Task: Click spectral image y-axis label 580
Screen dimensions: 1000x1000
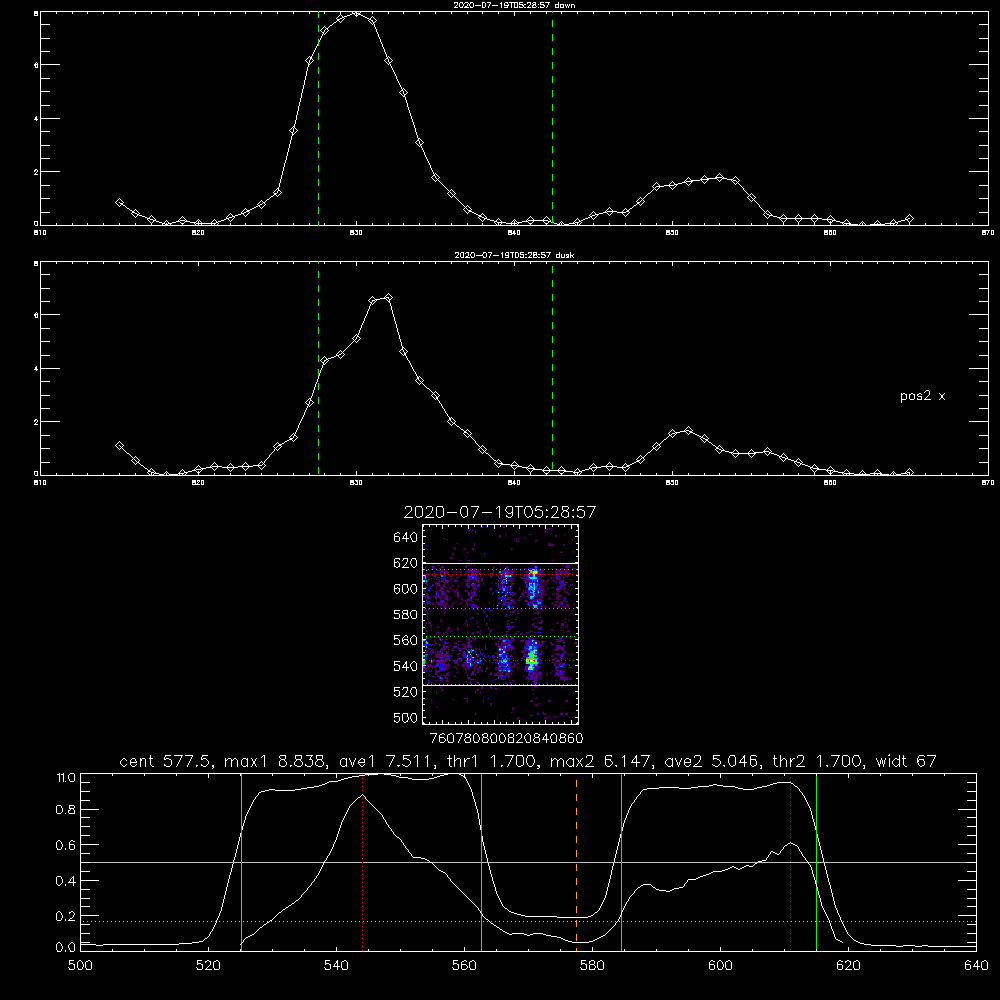Action: (x=406, y=615)
